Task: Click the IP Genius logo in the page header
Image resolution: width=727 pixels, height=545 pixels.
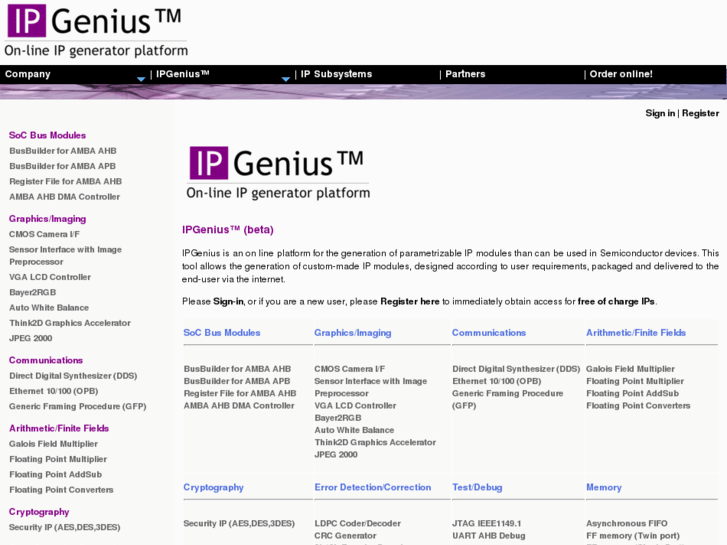Action: click(96, 30)
